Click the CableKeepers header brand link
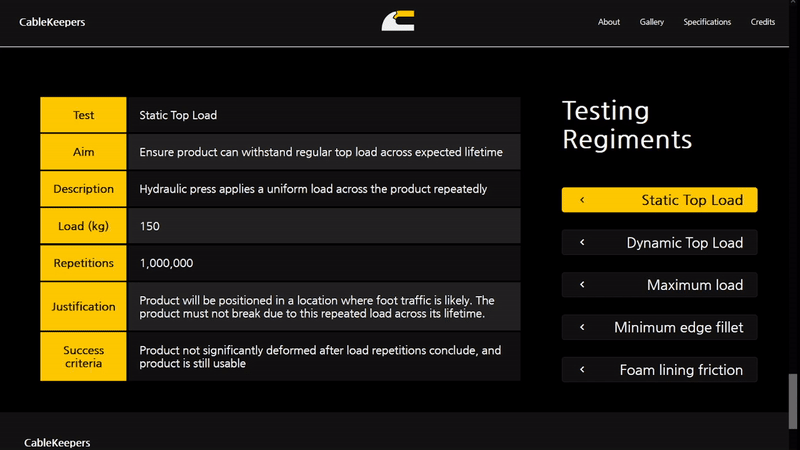The image size is (800, 450). click(52, 22)
